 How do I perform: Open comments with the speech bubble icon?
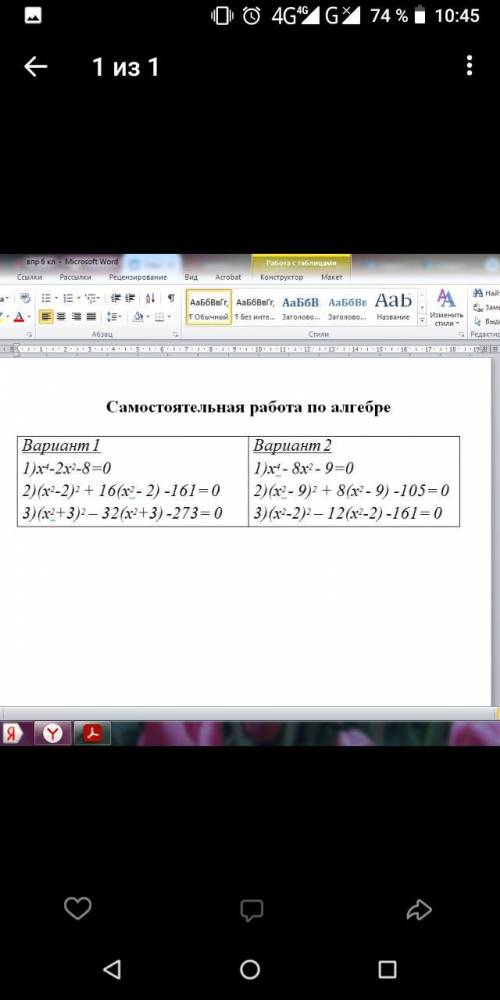(251, 910)
